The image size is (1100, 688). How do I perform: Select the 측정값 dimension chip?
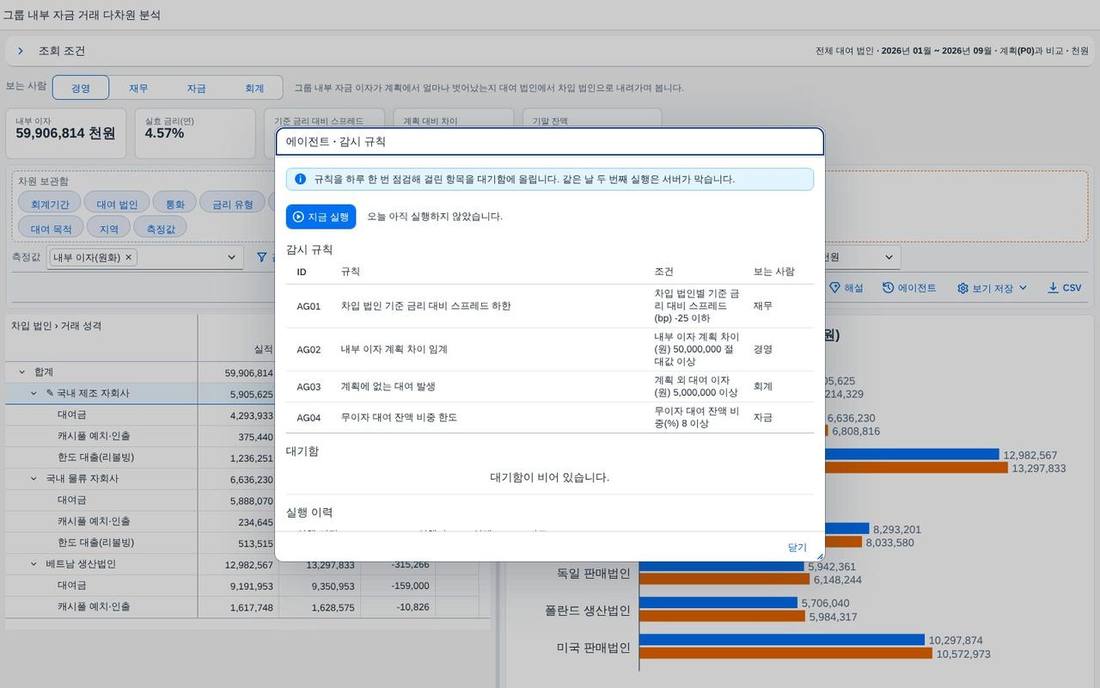[x=161, y=229]
